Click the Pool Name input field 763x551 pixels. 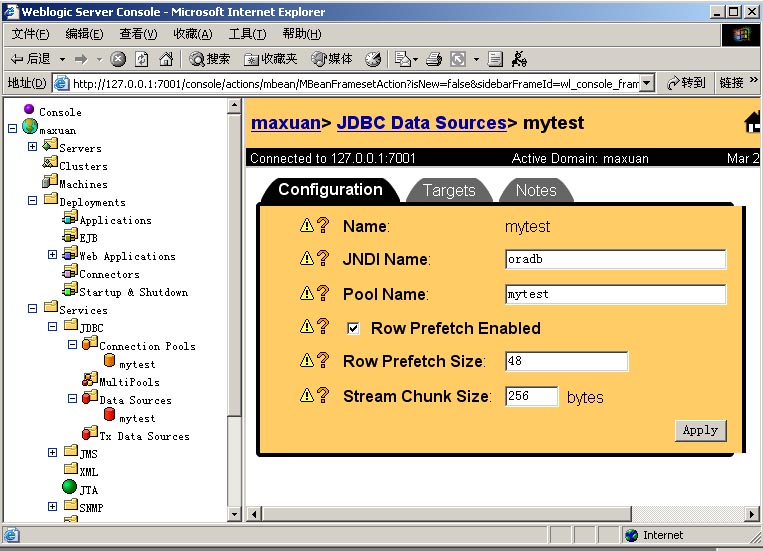click(x=616, y=294)
